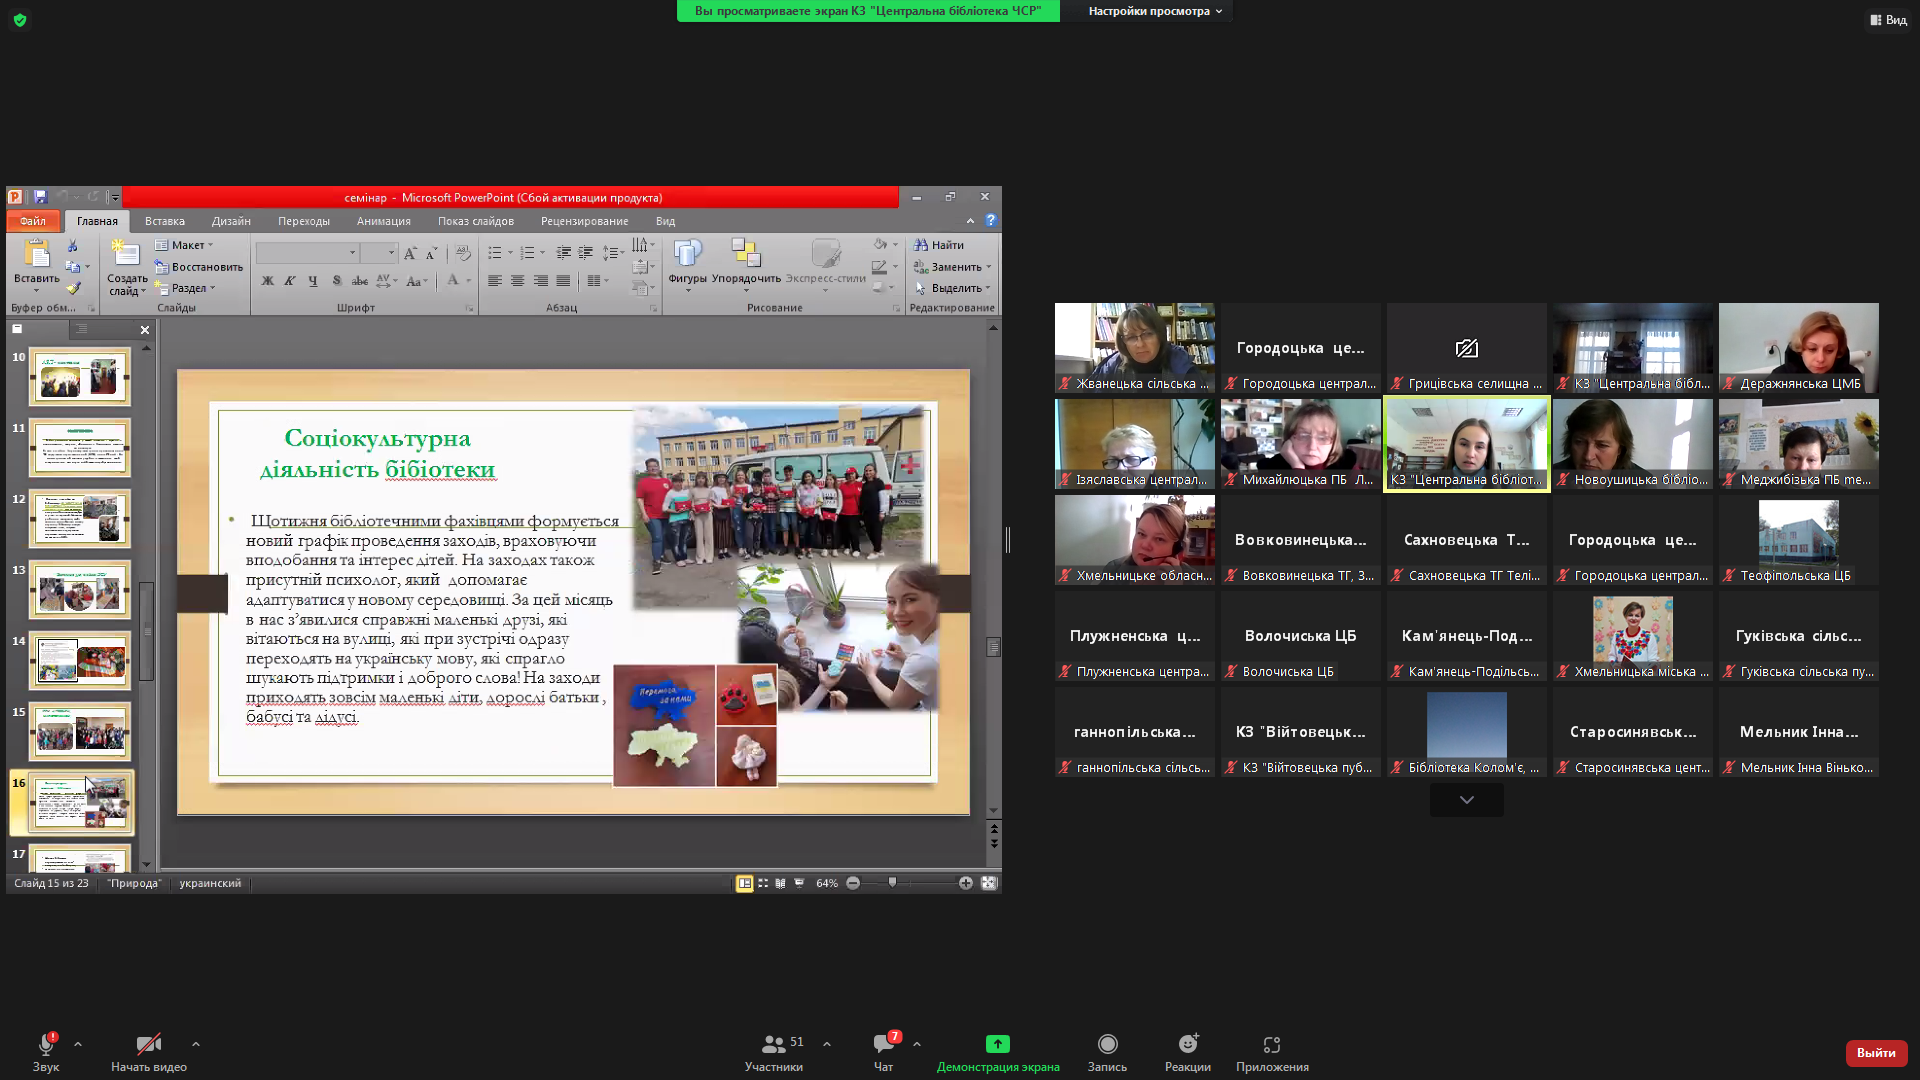The image size is (1920, 1080).
Task: Open the Chat panel icon
Action: click(883, 1045)
